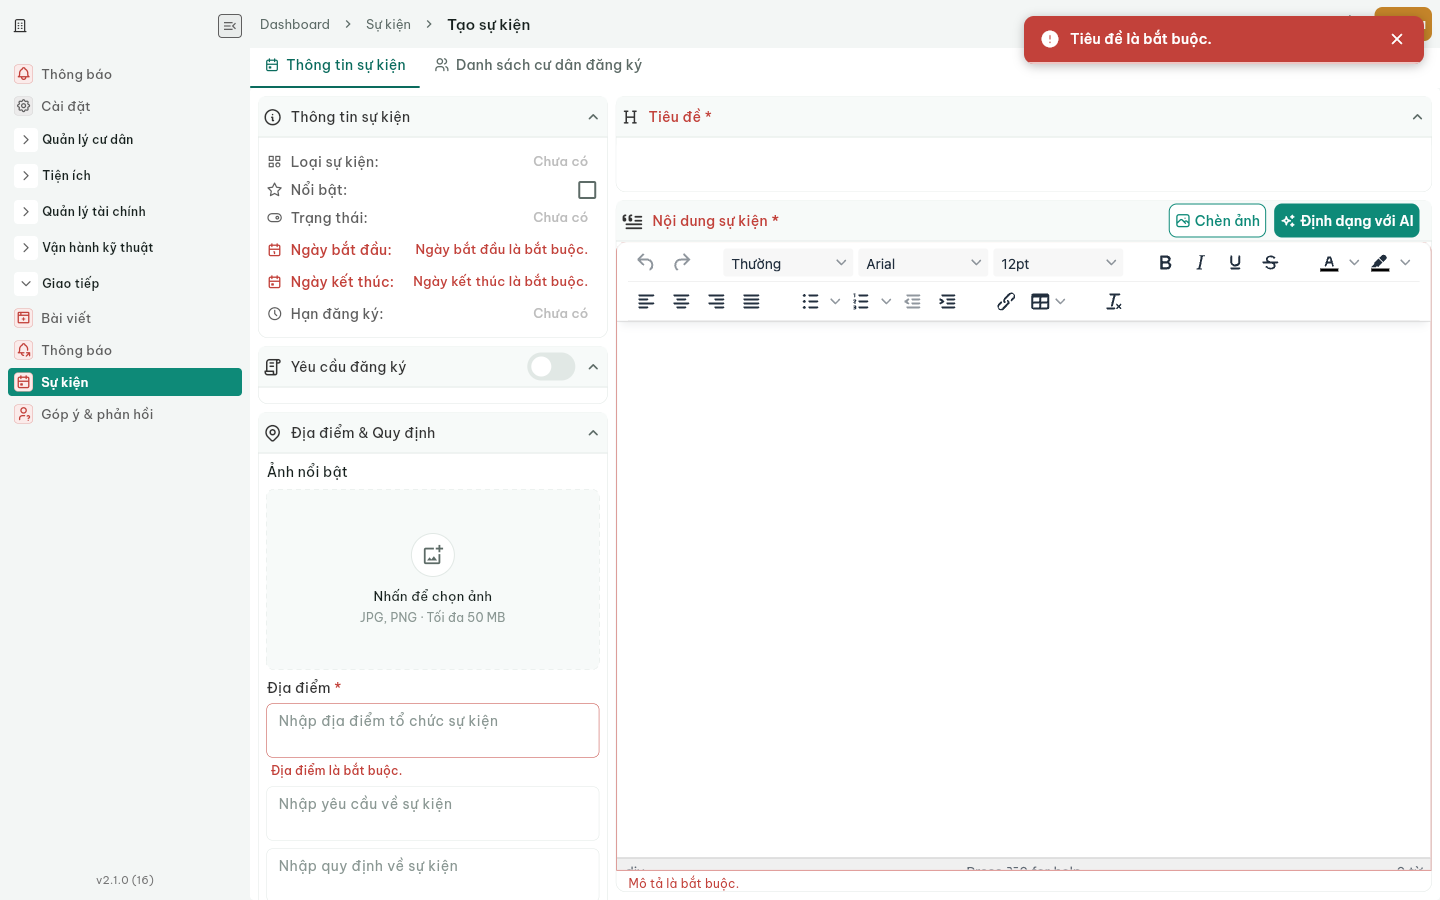Open Góp ý & phản hồi page
This screenshot has height=900, width=1440.
pyautogui.click(x=125, y=414)
